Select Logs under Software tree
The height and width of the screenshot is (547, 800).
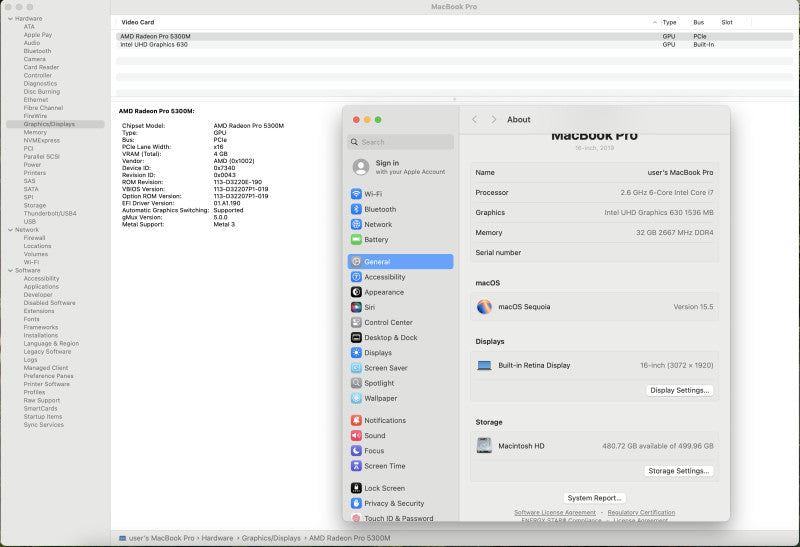31,360
